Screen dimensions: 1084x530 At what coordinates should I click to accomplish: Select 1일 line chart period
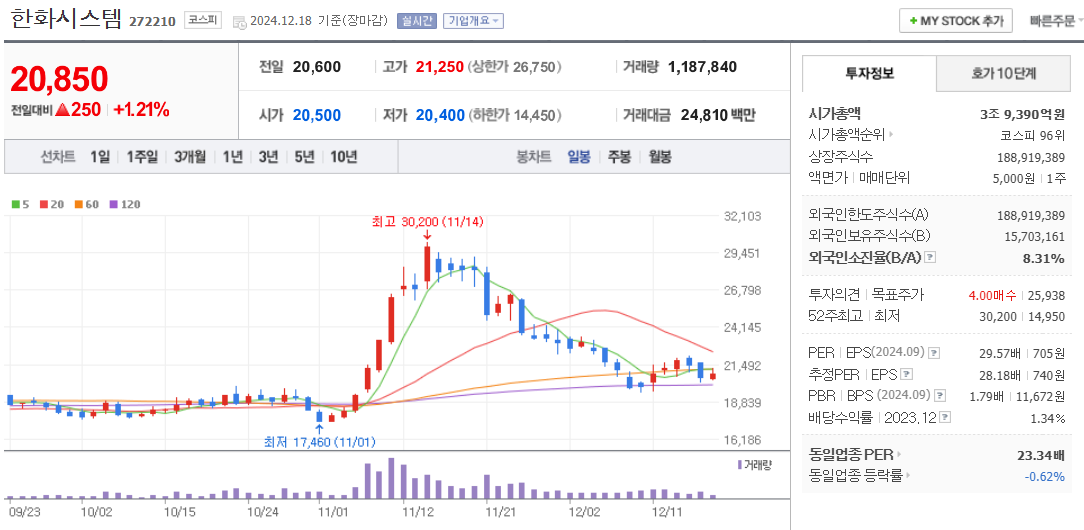[100, 157]
